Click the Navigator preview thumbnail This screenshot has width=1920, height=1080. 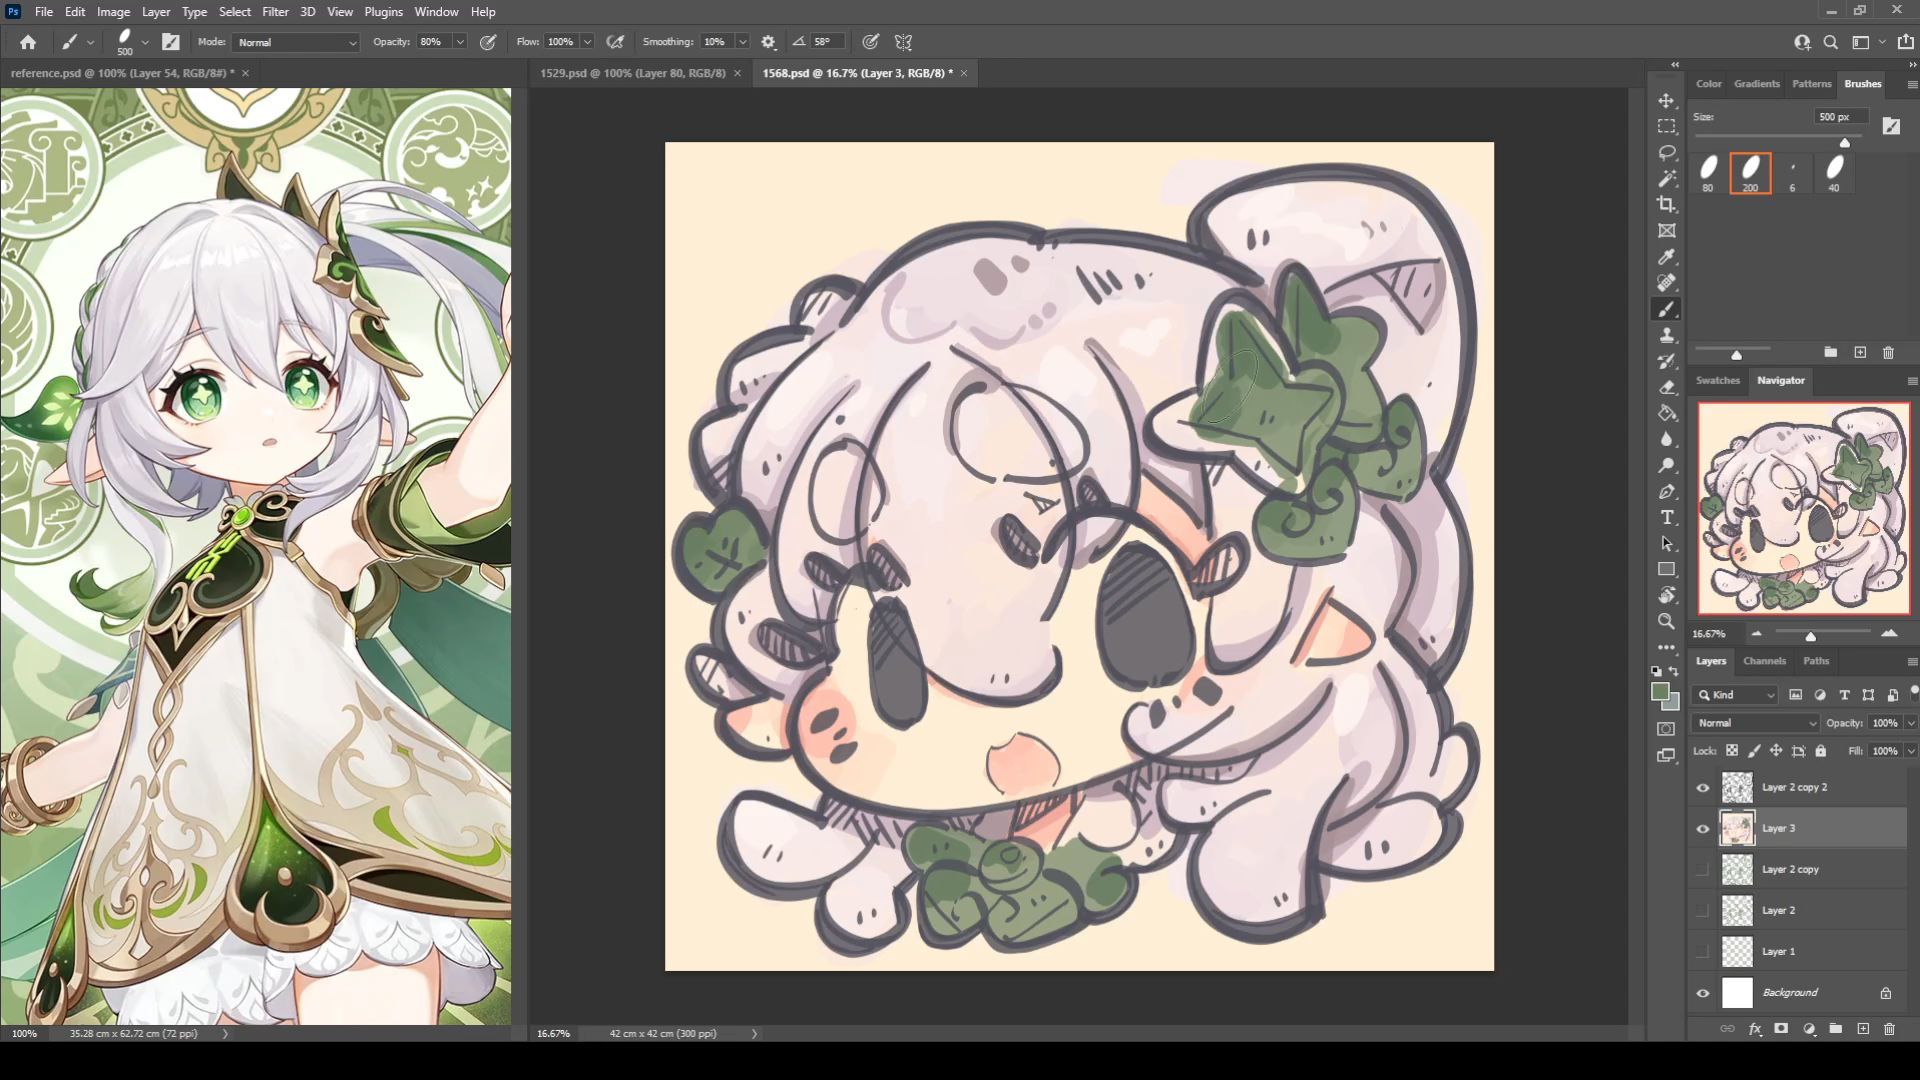pyautogui.click(x=1804, y=509)
